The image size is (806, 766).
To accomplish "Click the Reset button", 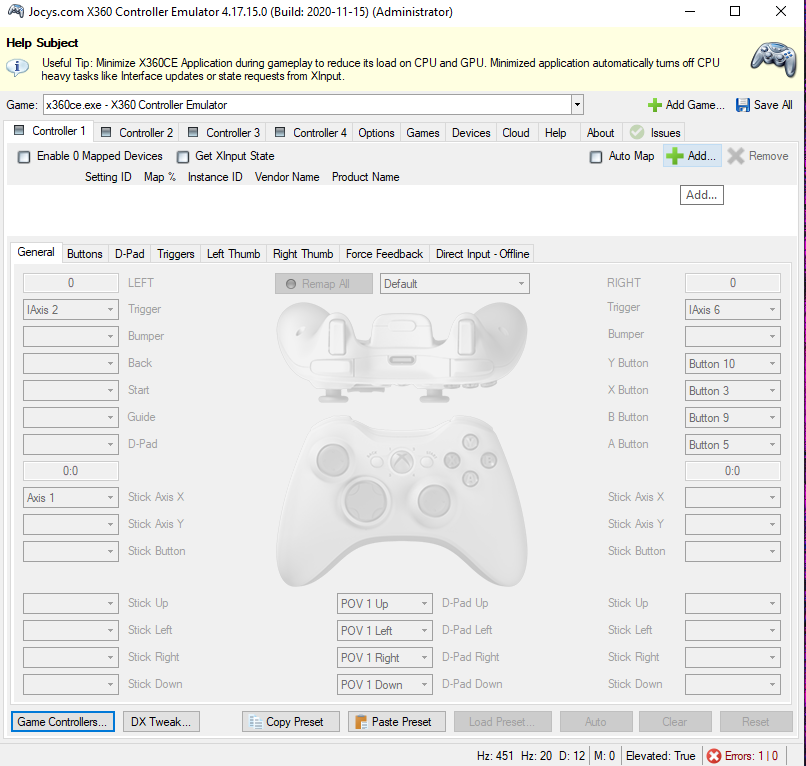I will [x=756, y=722].
